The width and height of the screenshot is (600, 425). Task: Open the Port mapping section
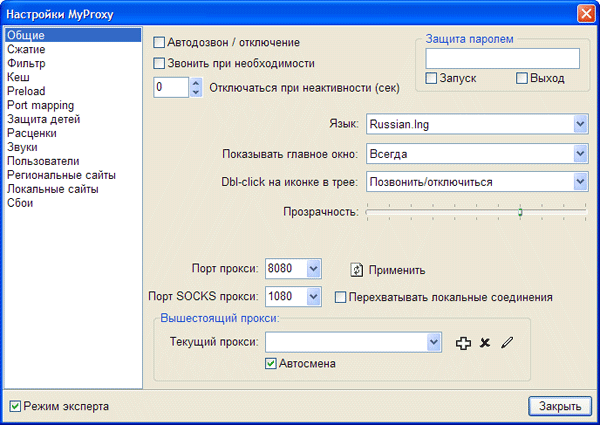tap(37, 105)
